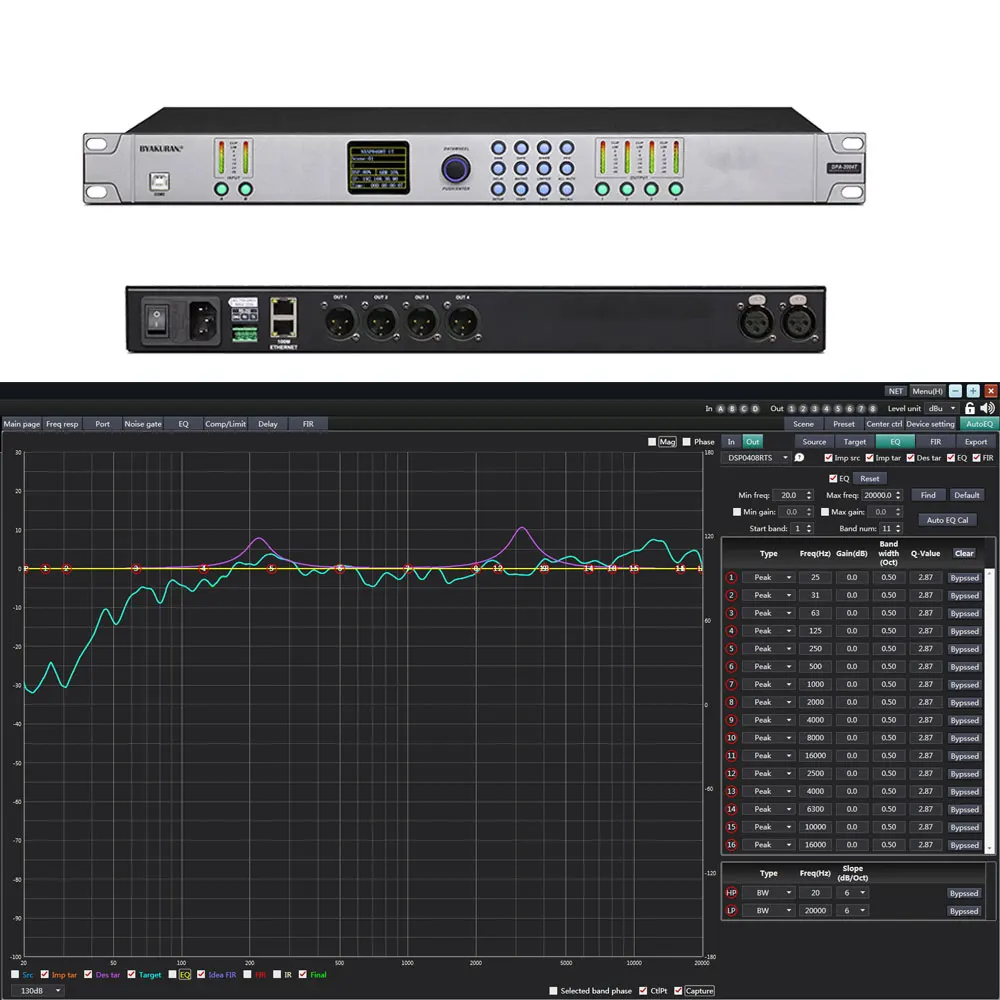Open the Level unit dBu dropdown
The height and width of the screenshot is (1000, 1000).
pyautogui.click(x=943, y=409)
